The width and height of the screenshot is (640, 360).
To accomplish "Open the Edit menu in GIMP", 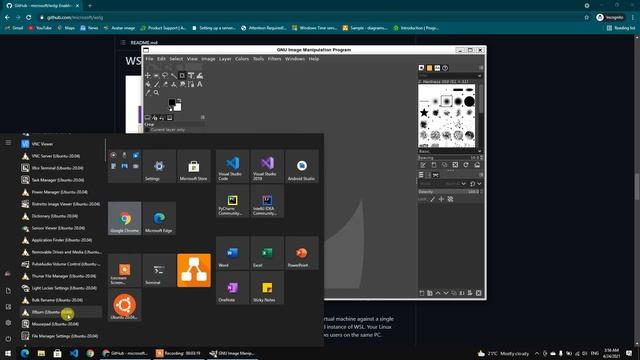I will point(161,59).
